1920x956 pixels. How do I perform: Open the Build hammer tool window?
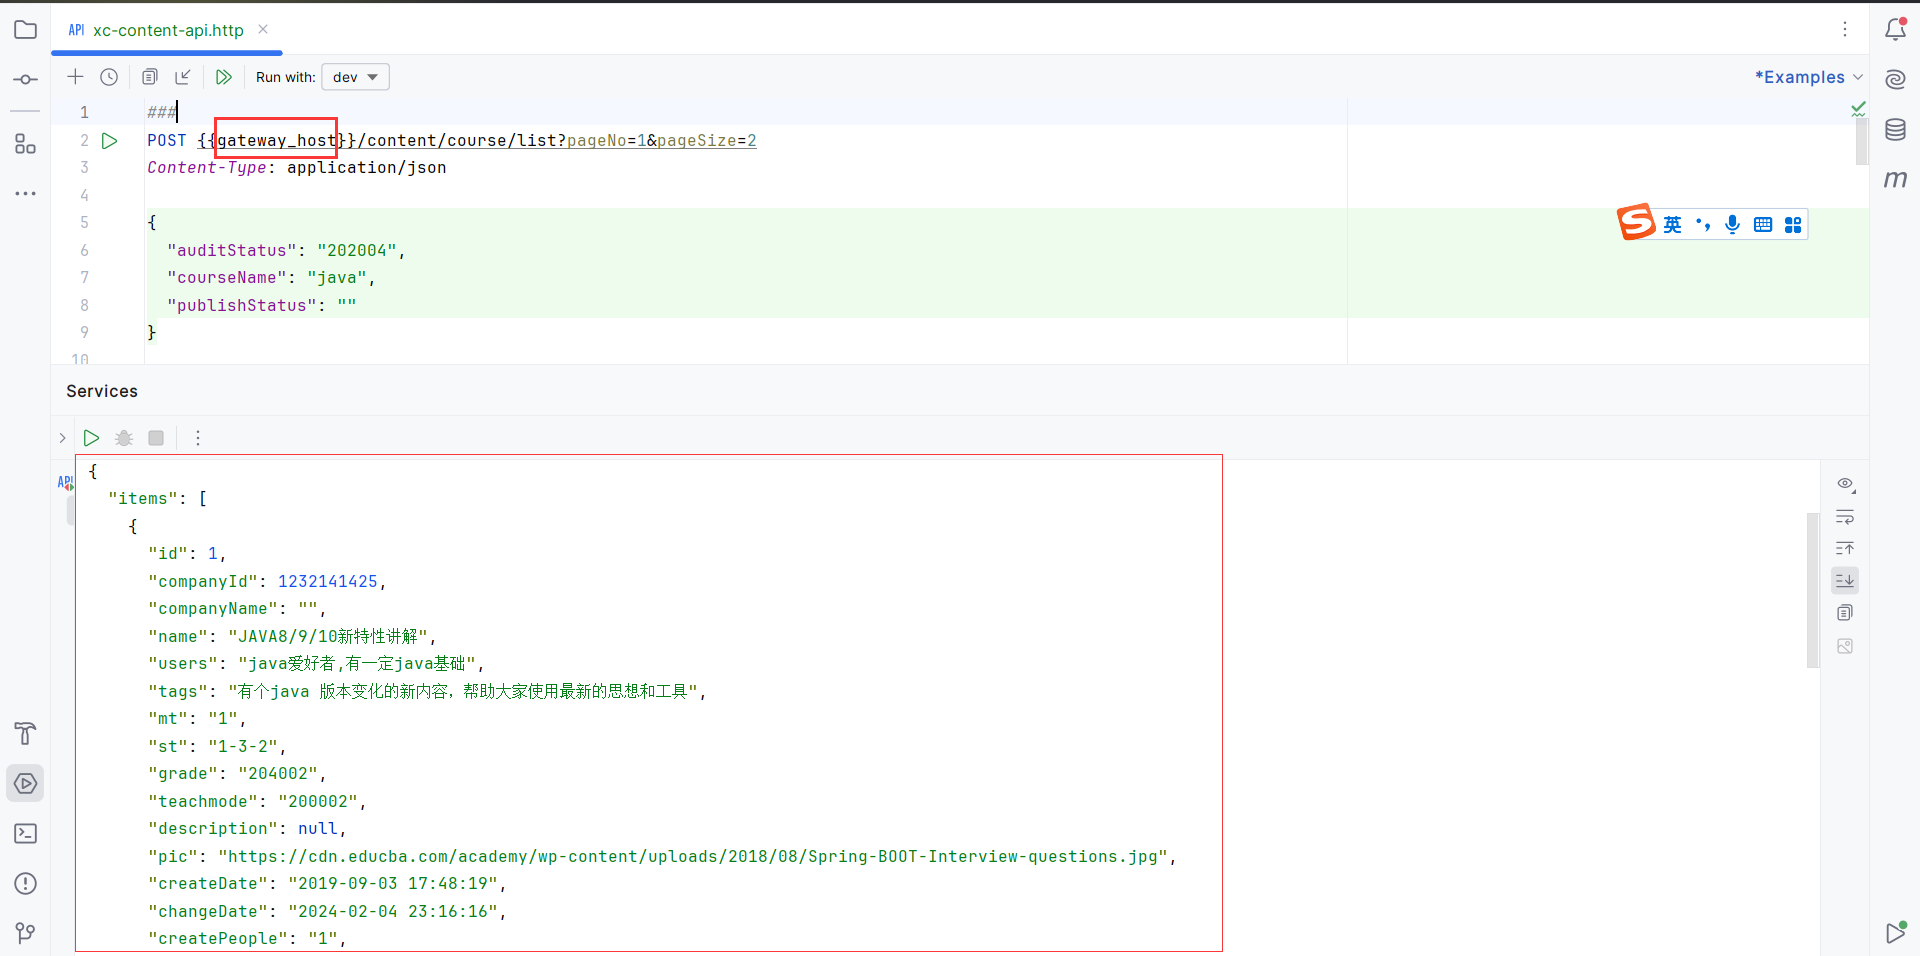click(x=26, y=733)
